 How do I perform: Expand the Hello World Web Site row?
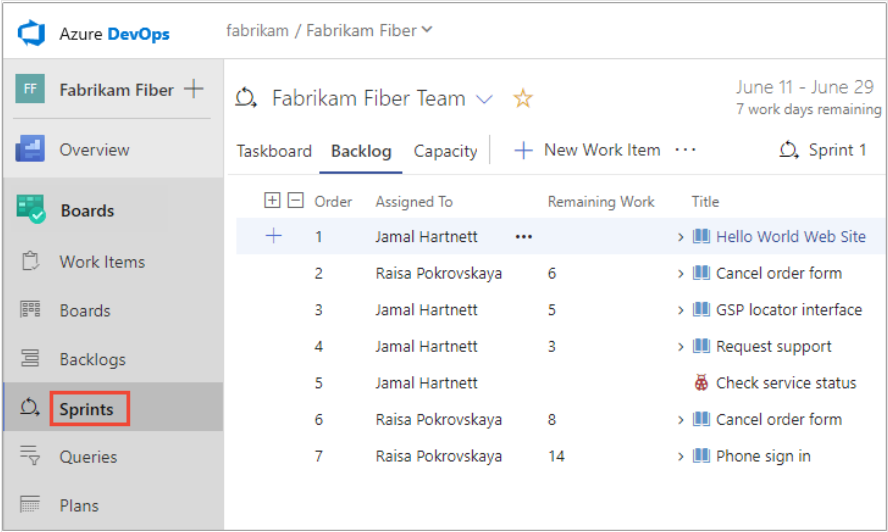(x=681, y=237)
